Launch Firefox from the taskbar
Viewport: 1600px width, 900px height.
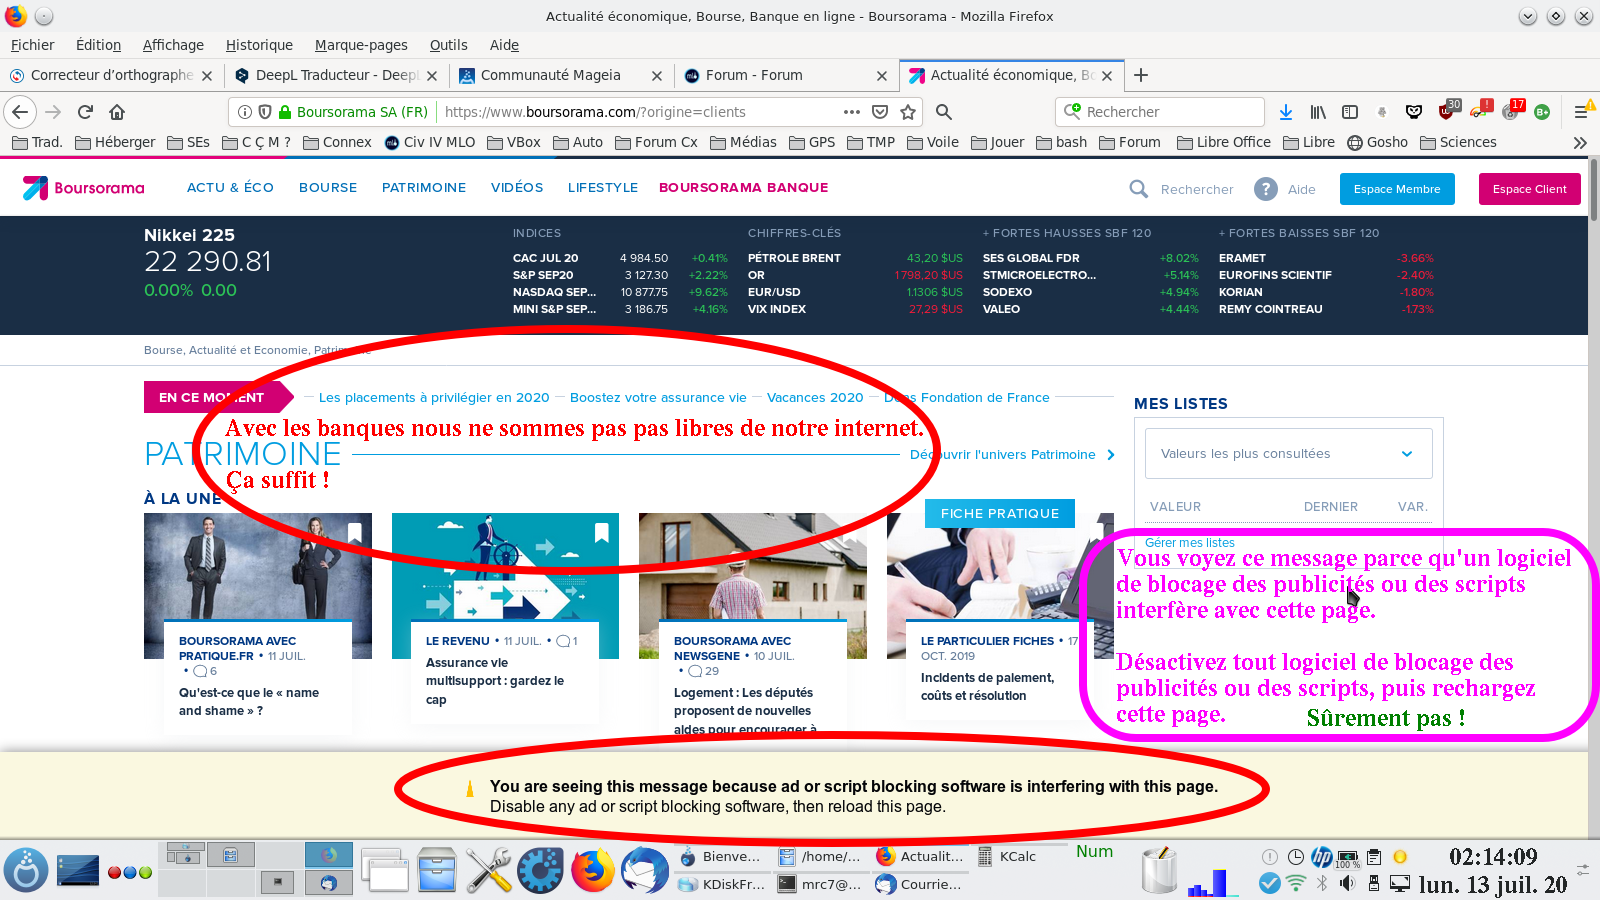pos(593,870)
